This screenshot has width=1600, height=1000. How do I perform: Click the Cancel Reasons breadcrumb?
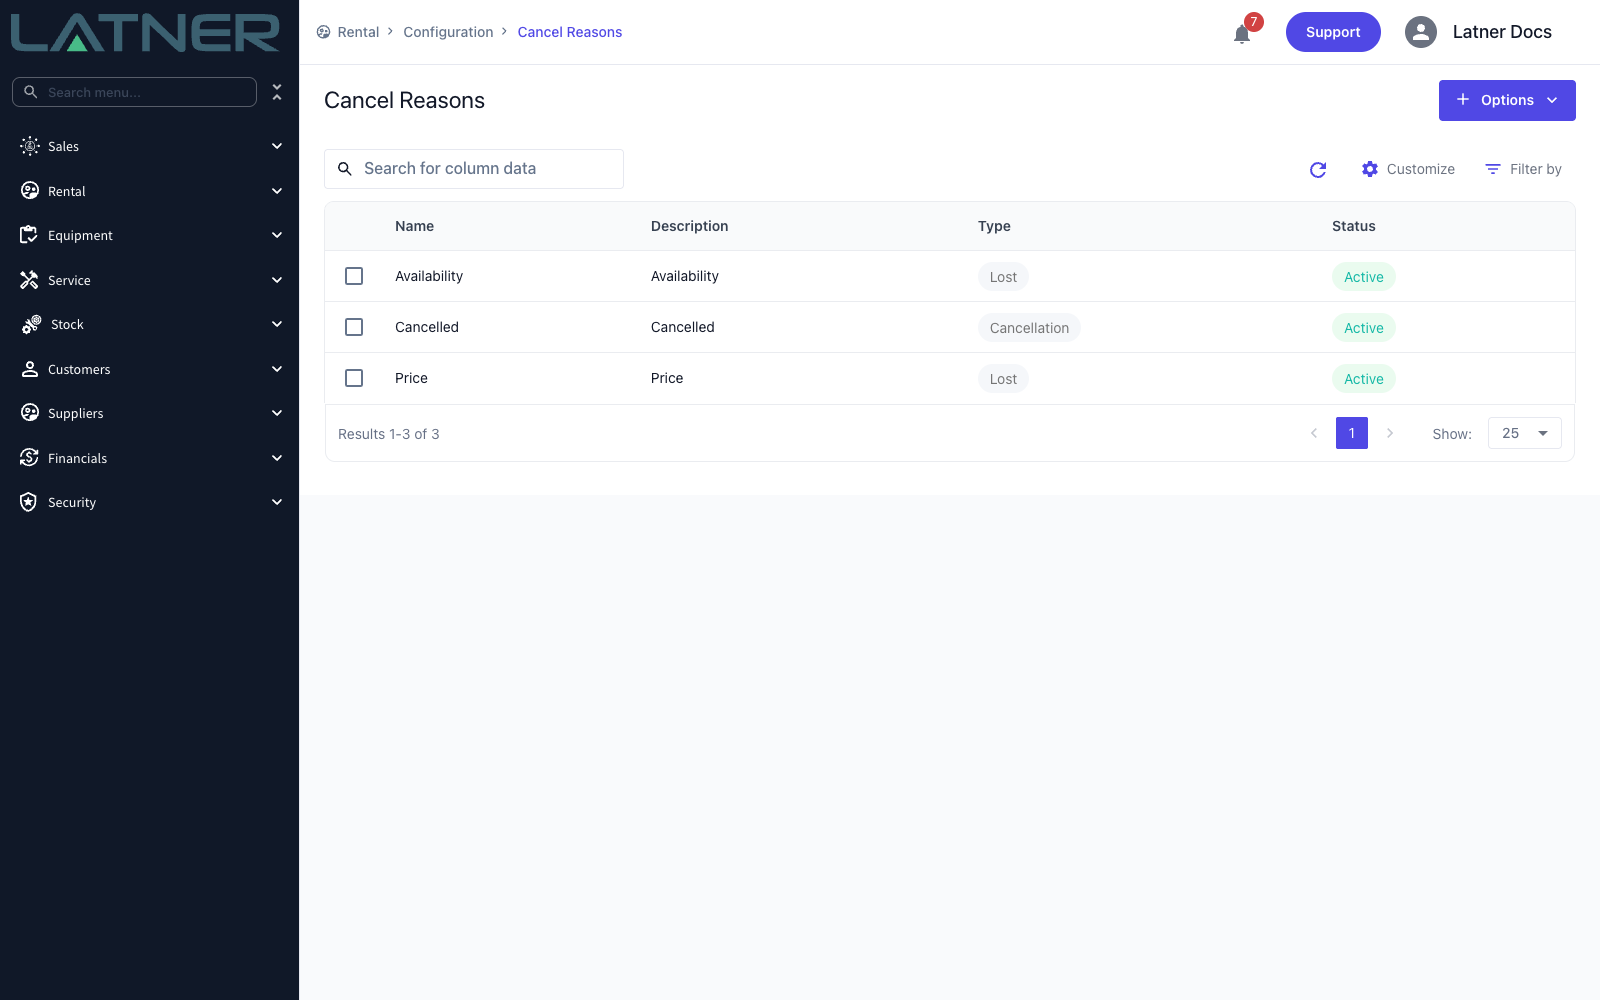click(x=570, y=32)
